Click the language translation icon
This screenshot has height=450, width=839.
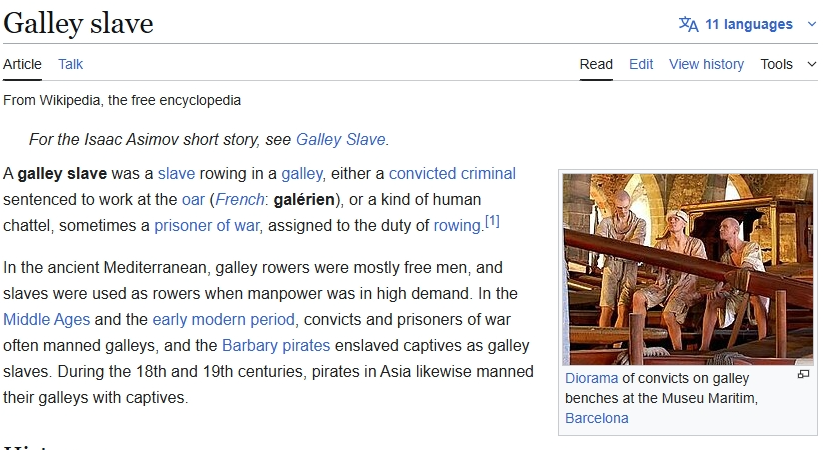click(x=688, y=24)
